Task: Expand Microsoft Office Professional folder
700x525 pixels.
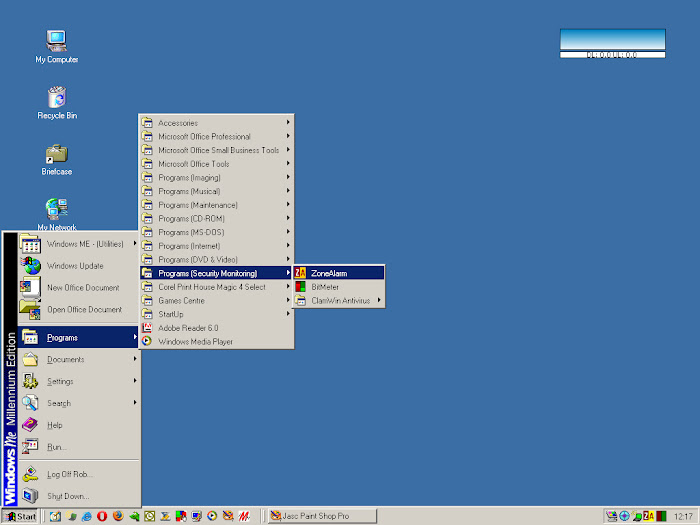Action: [217, 136]
